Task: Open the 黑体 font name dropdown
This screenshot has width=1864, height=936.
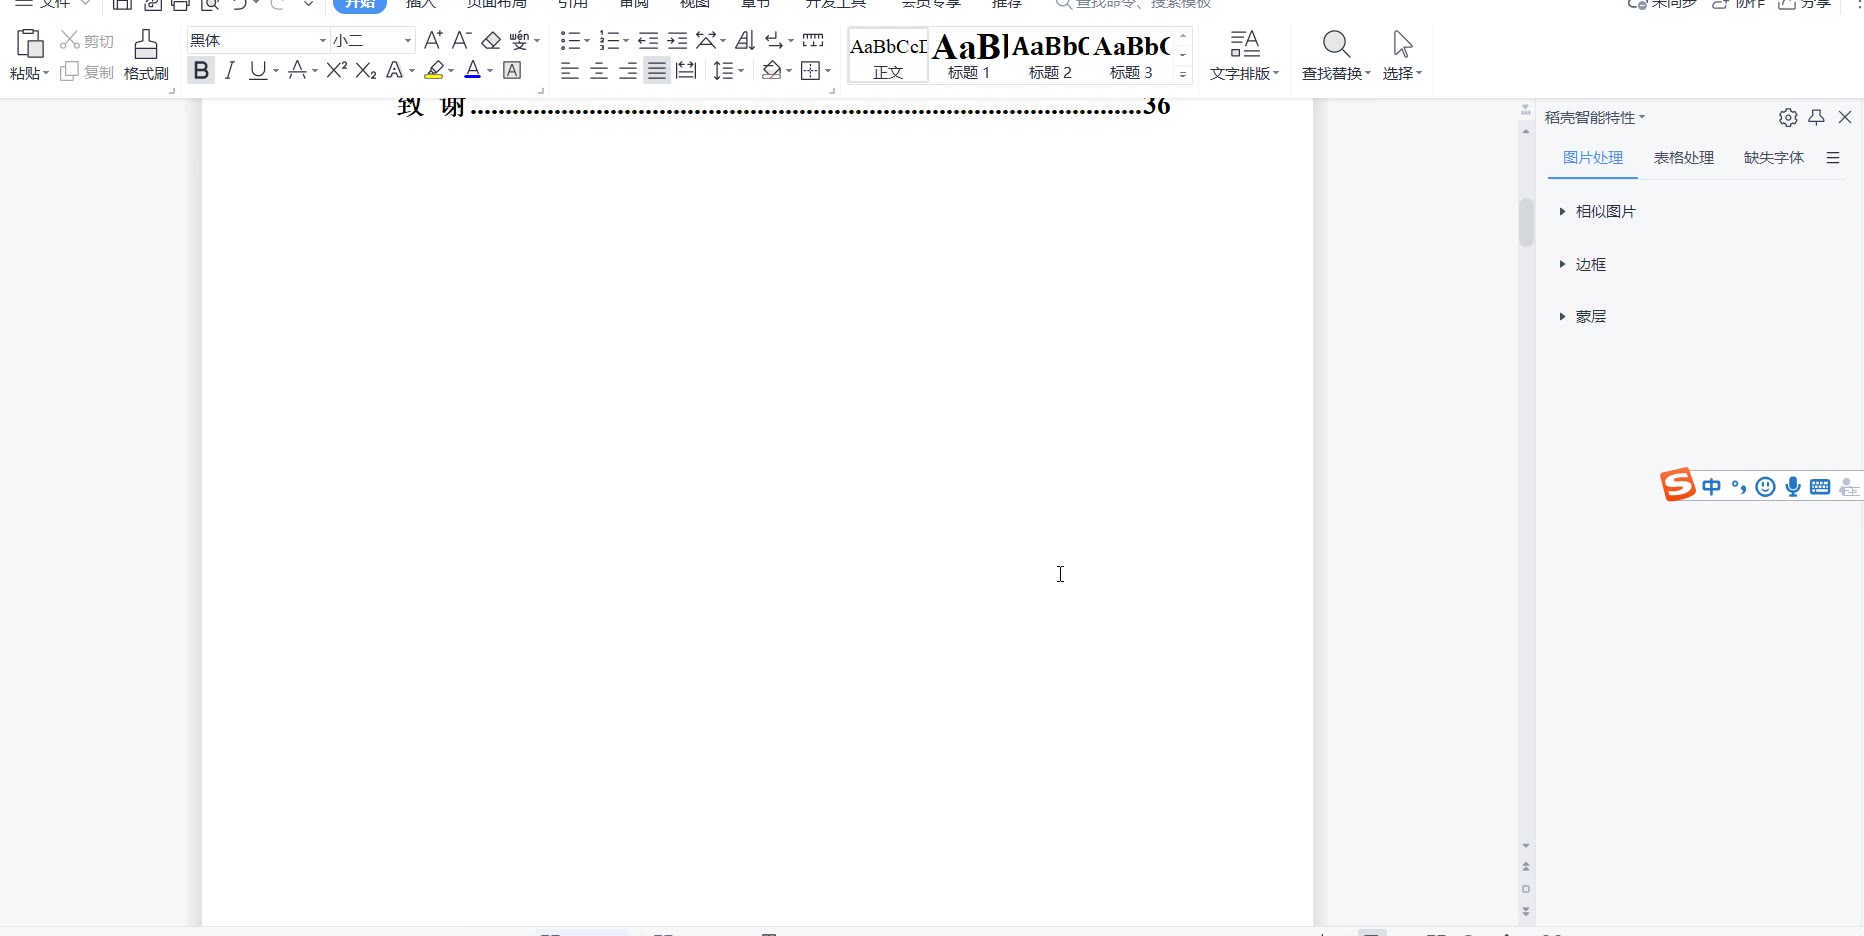Action: coord(322,40)
